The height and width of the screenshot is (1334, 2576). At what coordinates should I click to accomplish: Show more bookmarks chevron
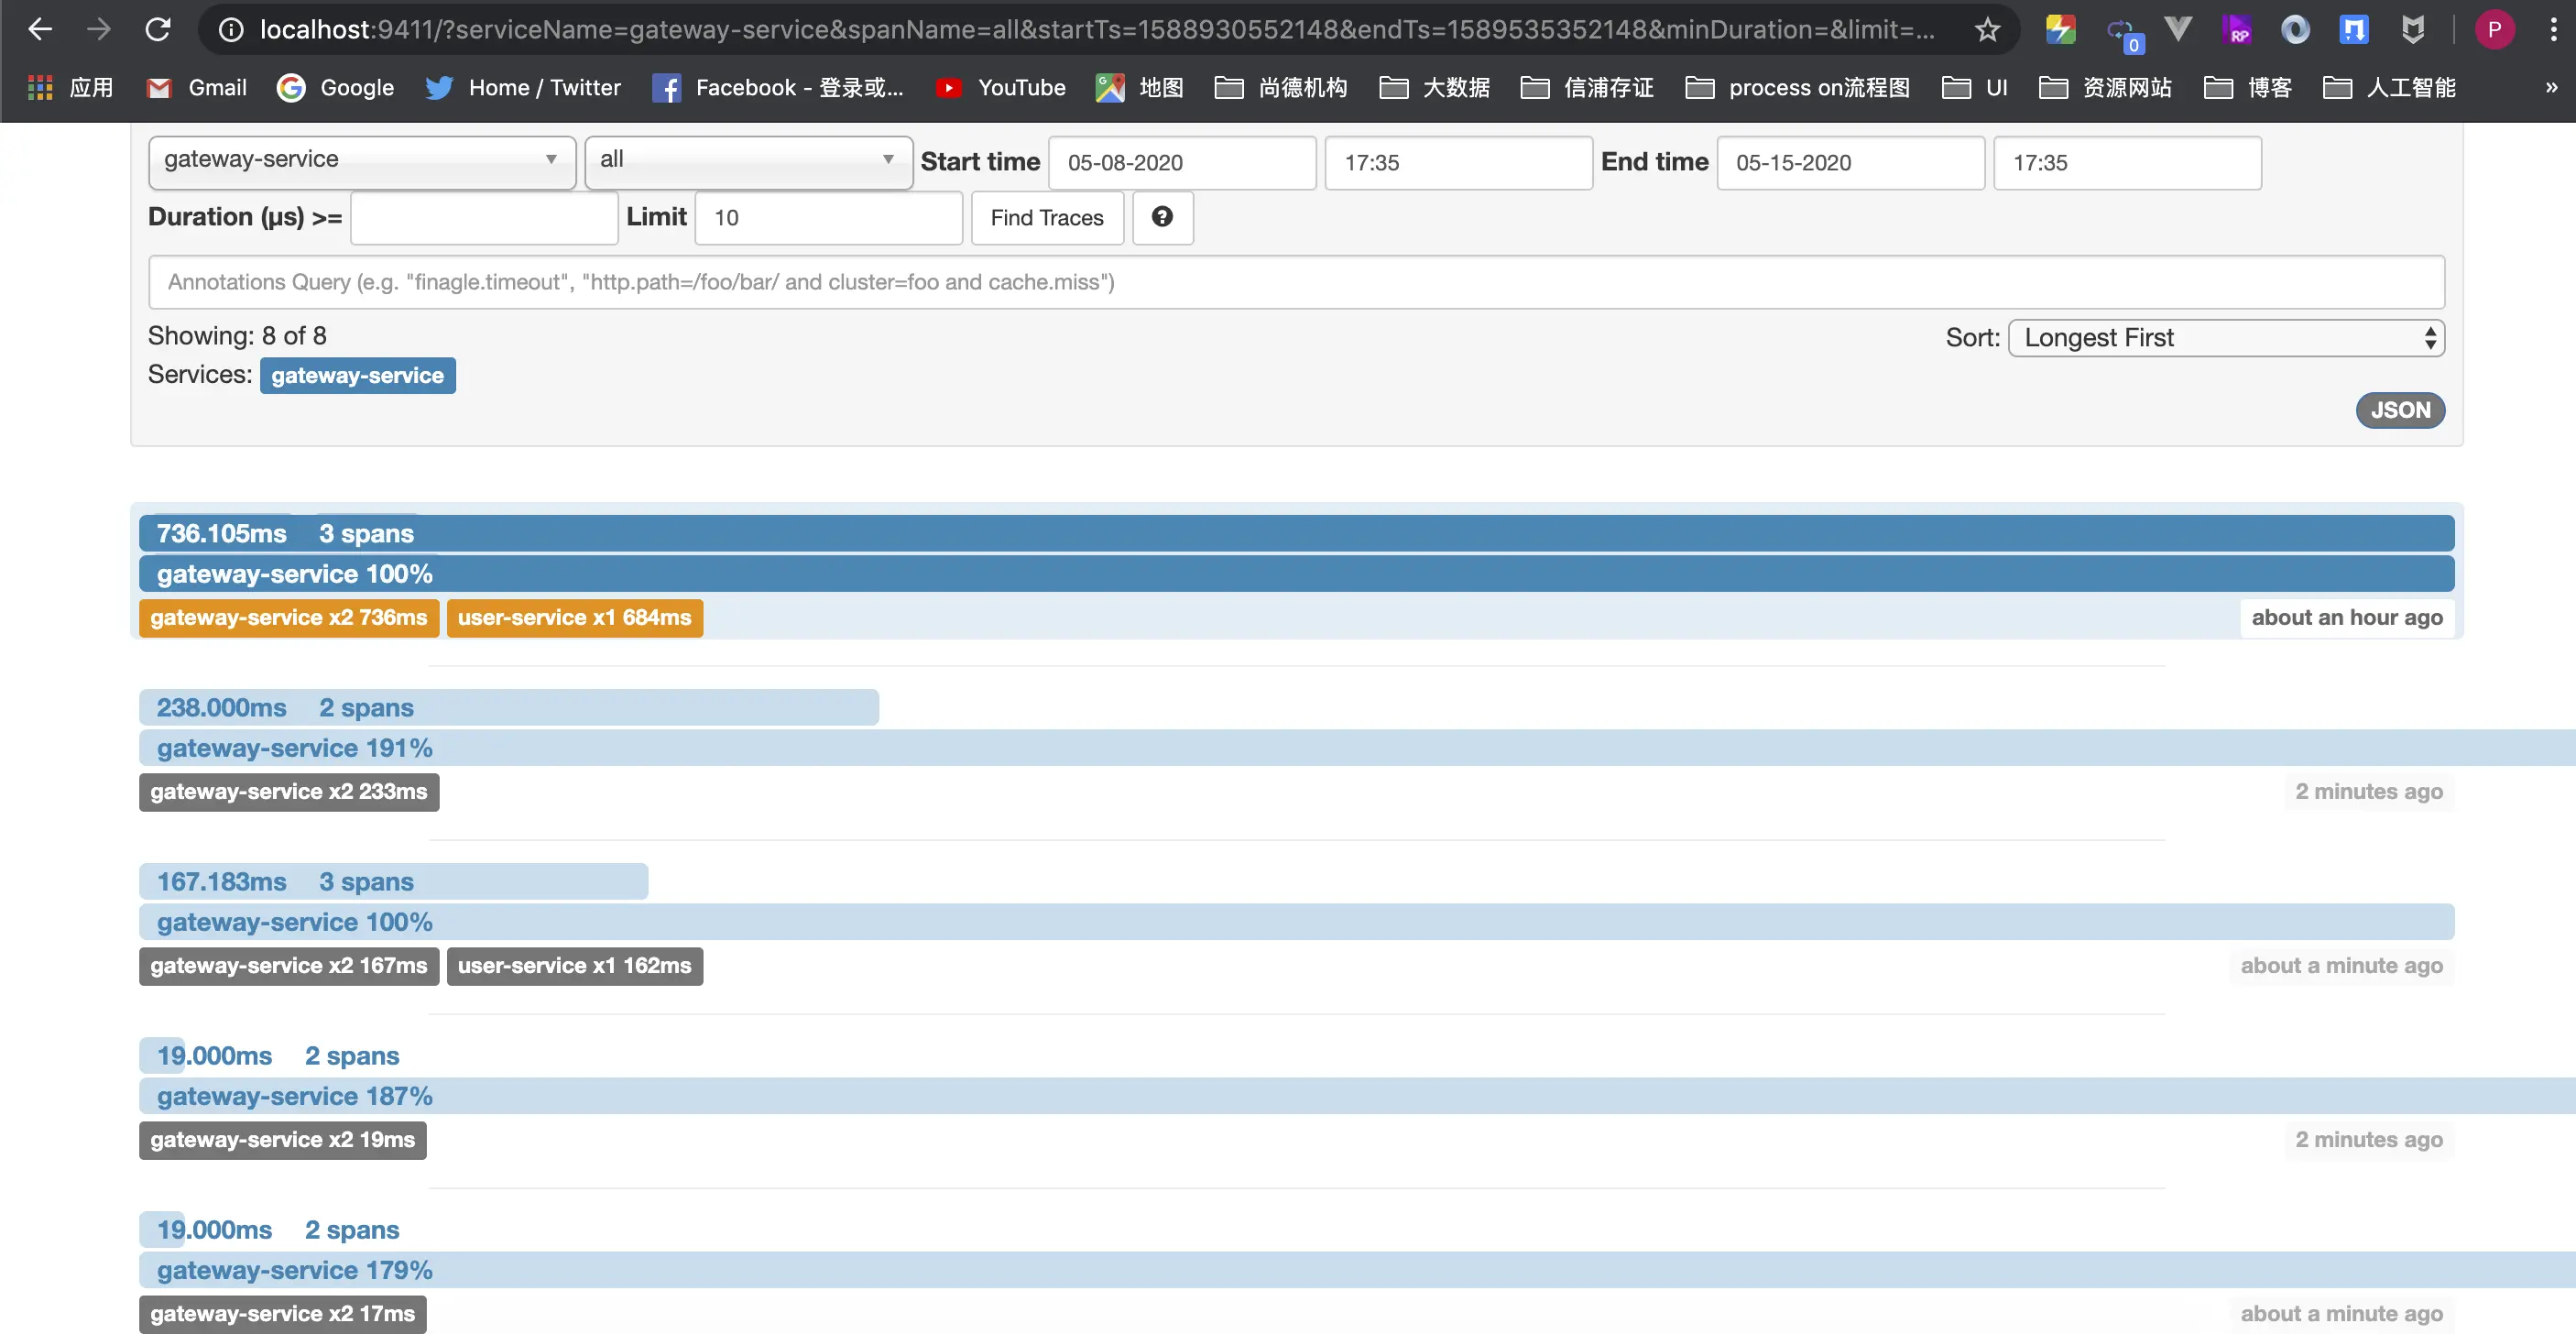(x=2551, y=88)
